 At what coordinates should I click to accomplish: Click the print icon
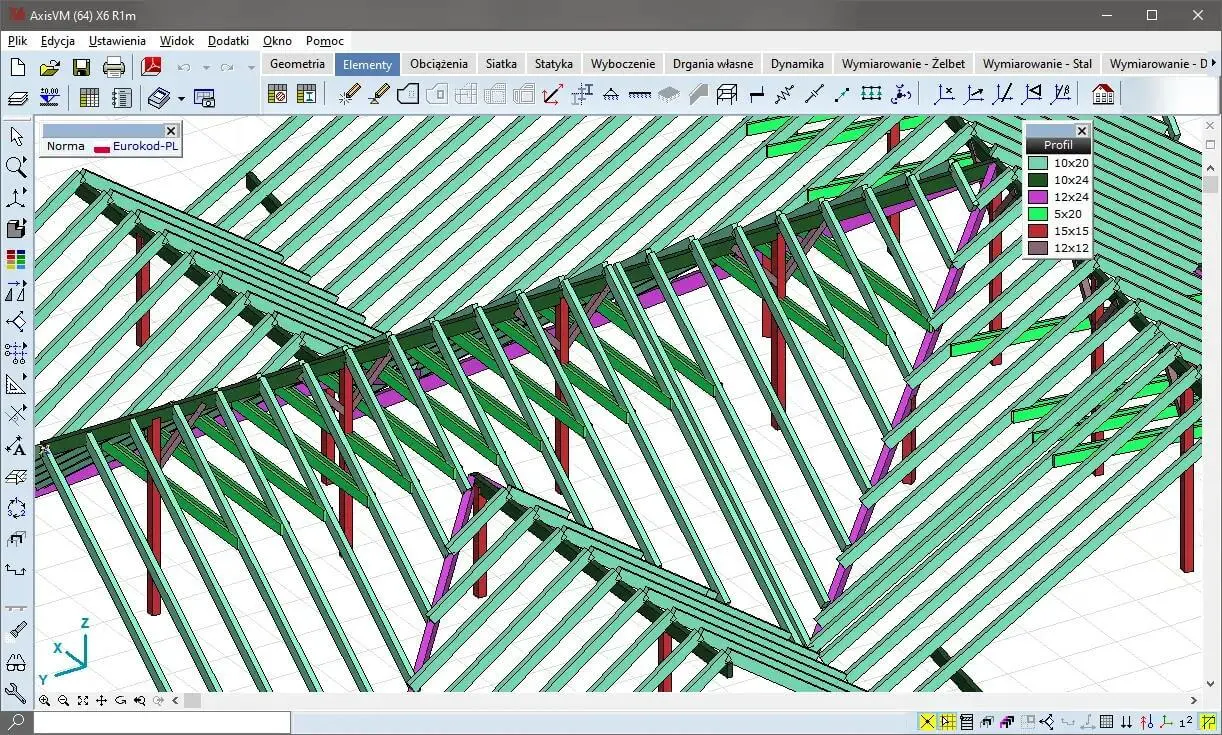[114, 67]
